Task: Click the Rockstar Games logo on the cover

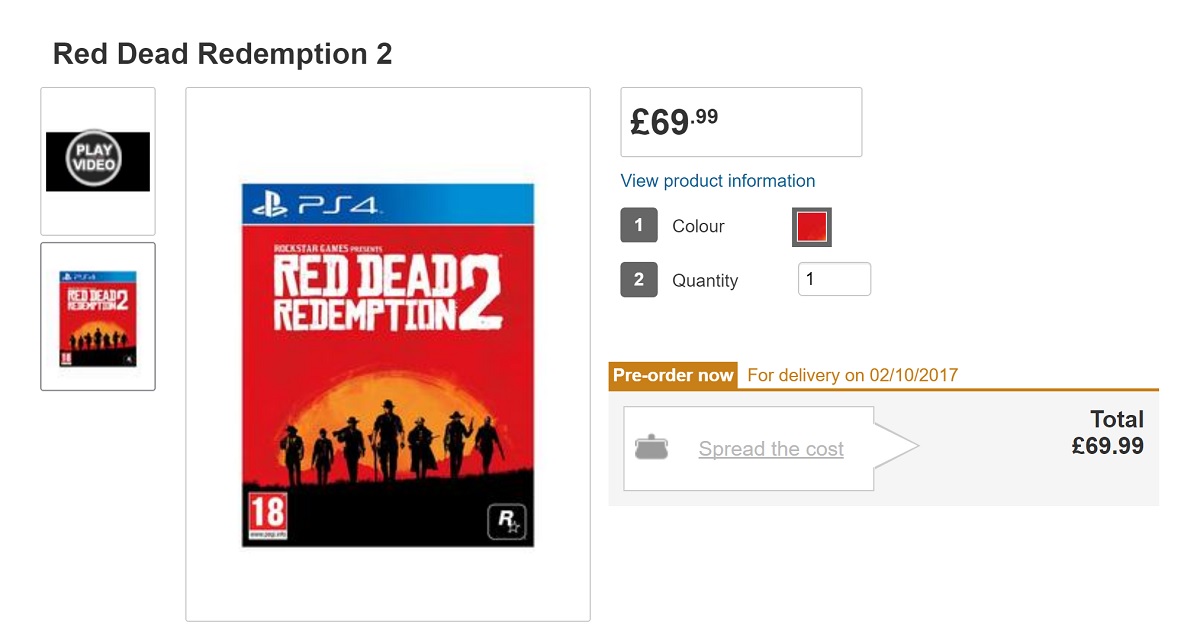Action: (505, 522)
